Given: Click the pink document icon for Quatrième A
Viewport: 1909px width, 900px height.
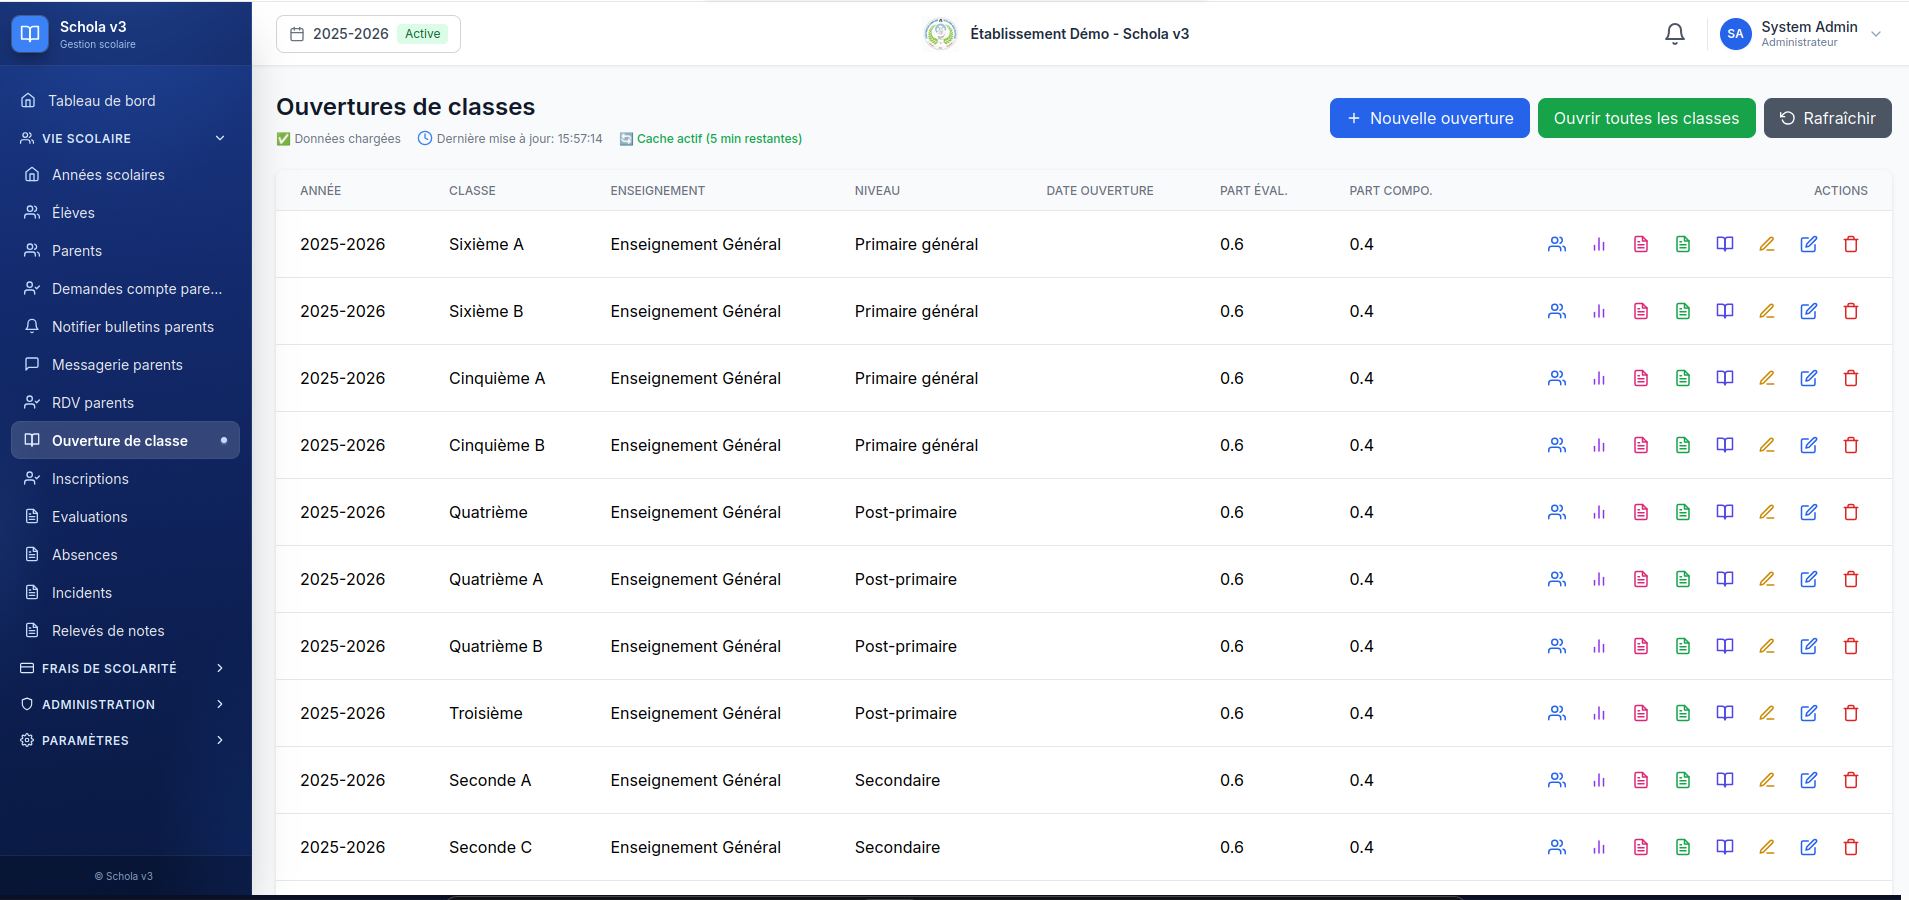Looking at the screenshot, I should click(1641, 579).
